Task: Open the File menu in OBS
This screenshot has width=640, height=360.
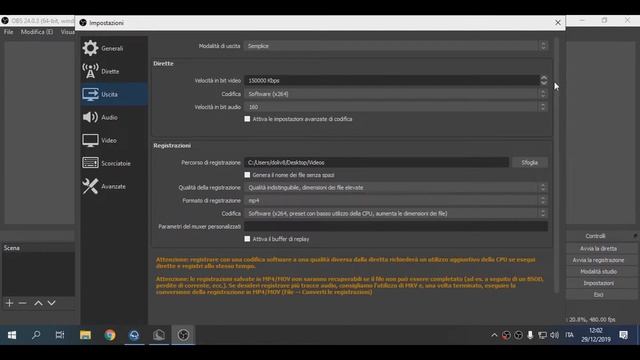Action: 9,32
